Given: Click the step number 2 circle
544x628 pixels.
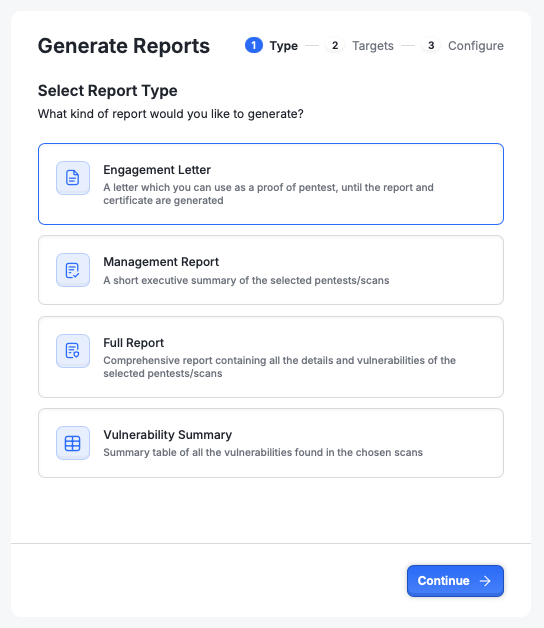Looking at the screenshot, I should (x=335, y=45).
